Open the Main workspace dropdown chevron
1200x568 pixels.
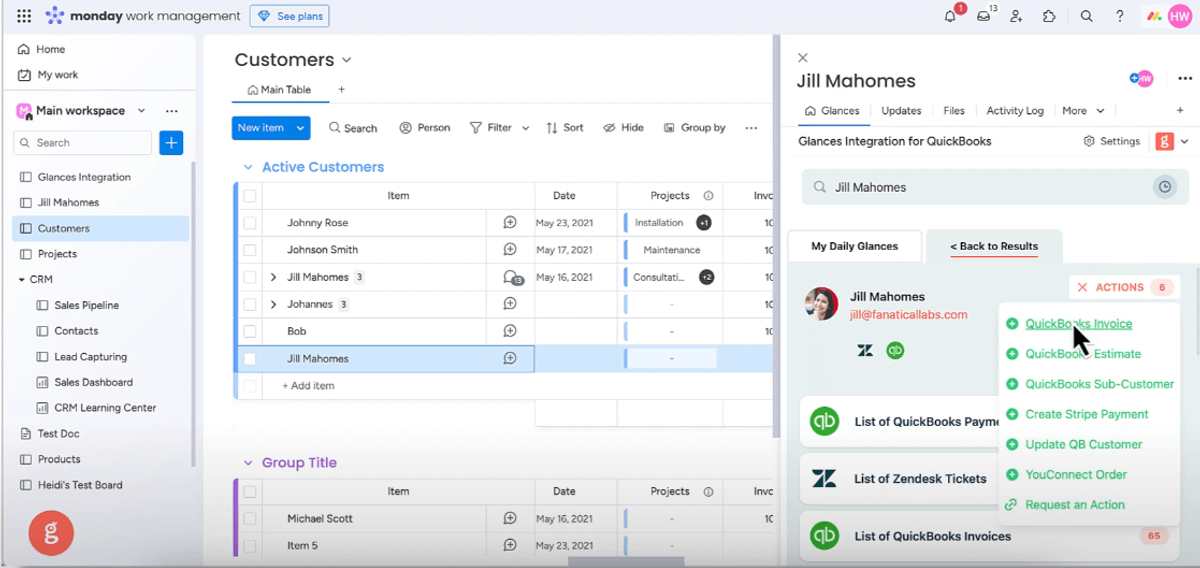click(x=141, y=111)
